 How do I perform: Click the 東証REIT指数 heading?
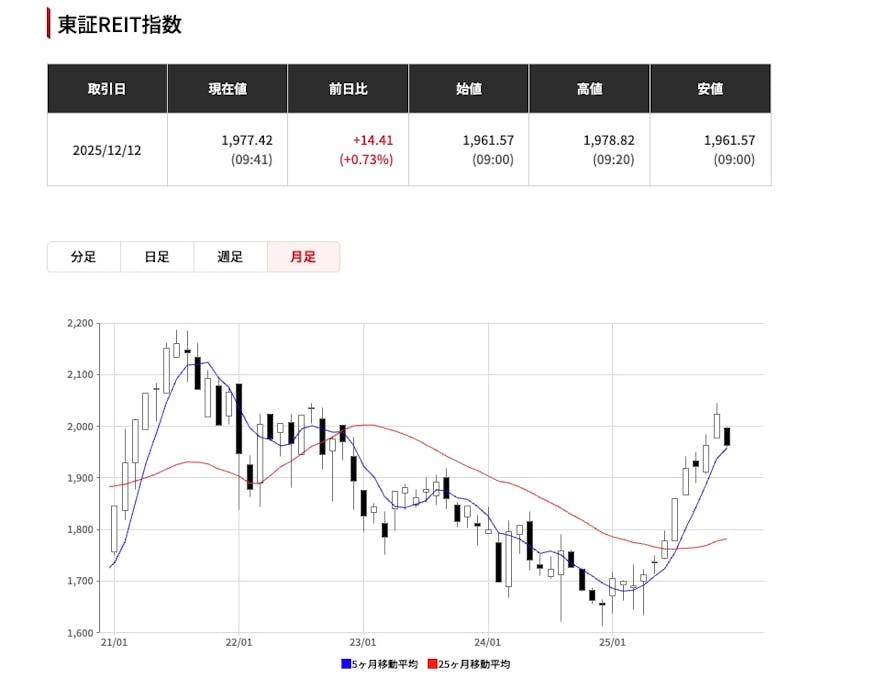pos(119,25)
